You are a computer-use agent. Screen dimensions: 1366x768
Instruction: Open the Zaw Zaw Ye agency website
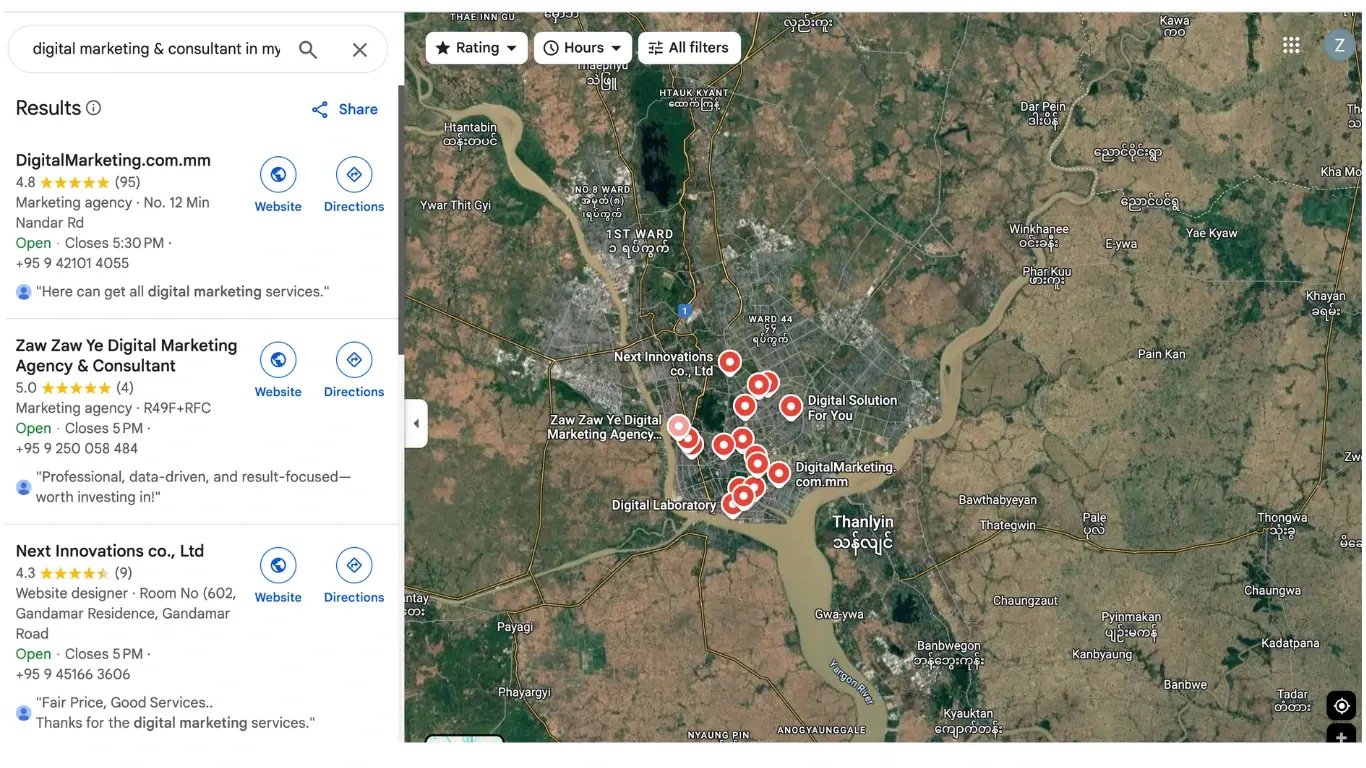click(278, 370)
